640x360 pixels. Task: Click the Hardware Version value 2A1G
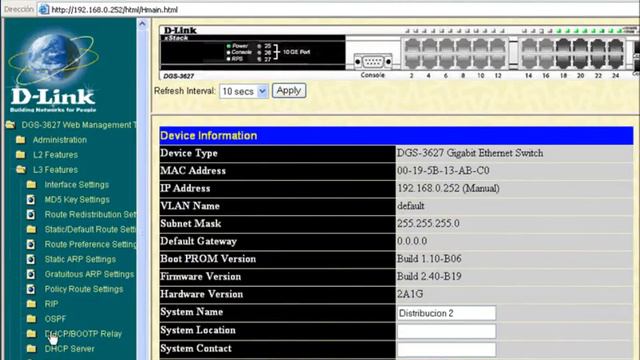410,294
